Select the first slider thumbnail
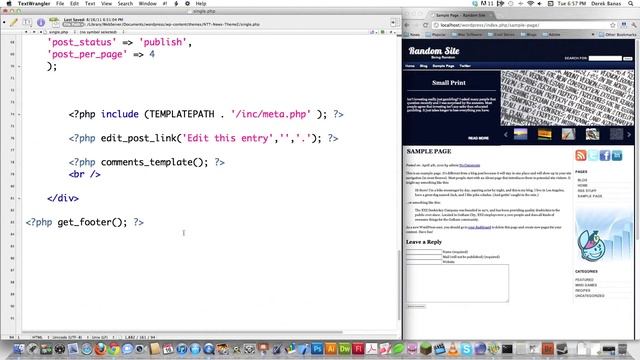The height and width of the screenshot is (360, 640). 520,134
